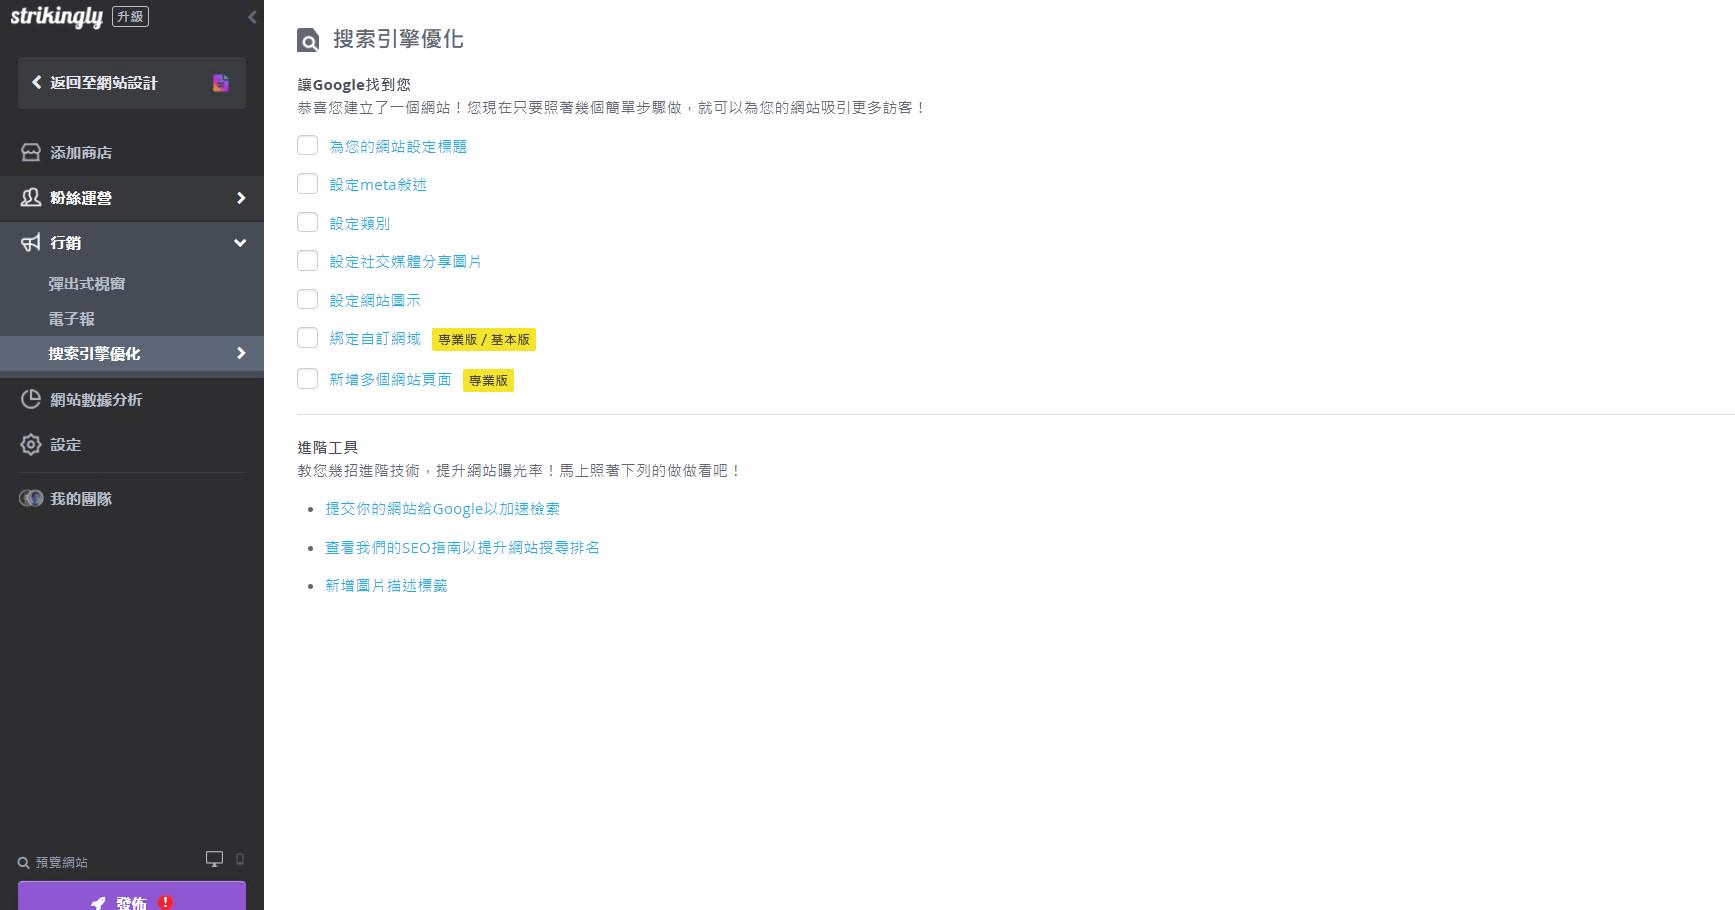
Task: Open the 彈出式視窗 menu item
Action: point(86,283)
